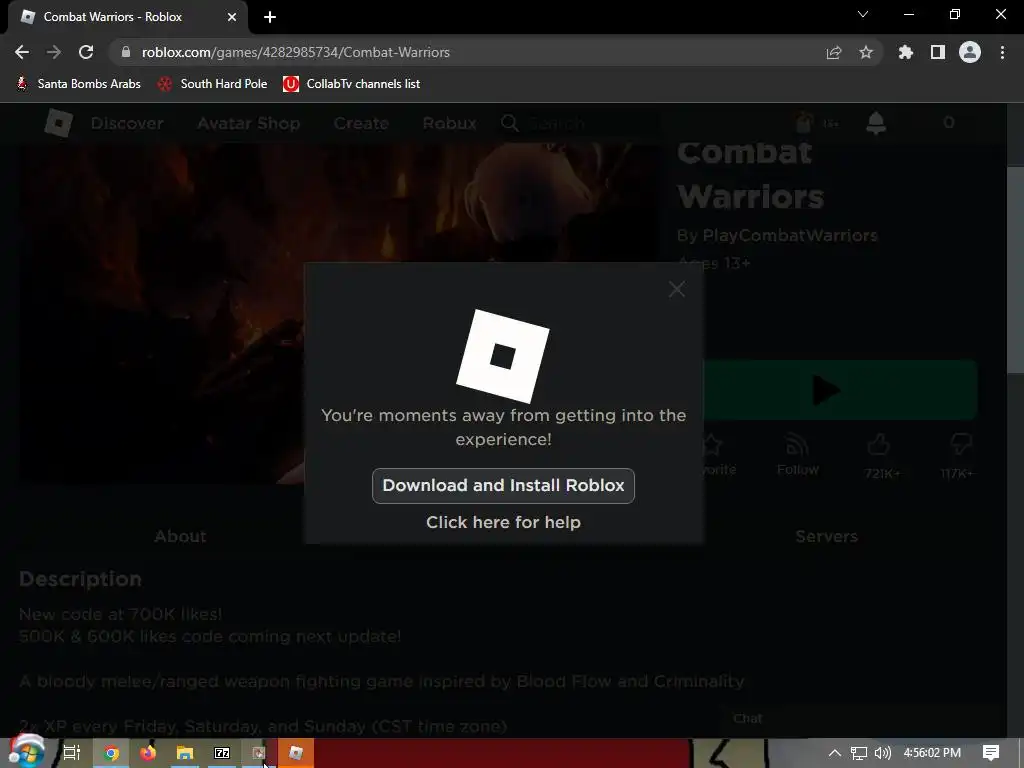
Task: Open the Create menu item
Action: point(361,123)
